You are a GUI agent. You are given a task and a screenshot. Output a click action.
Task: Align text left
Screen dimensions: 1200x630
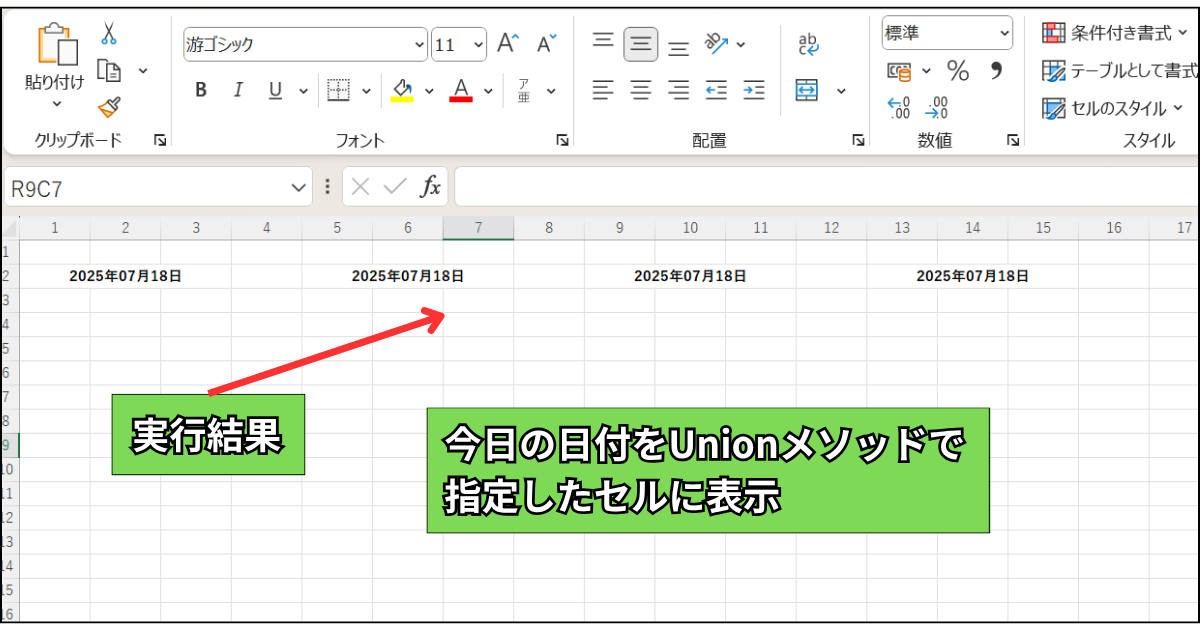pos(603,90)
